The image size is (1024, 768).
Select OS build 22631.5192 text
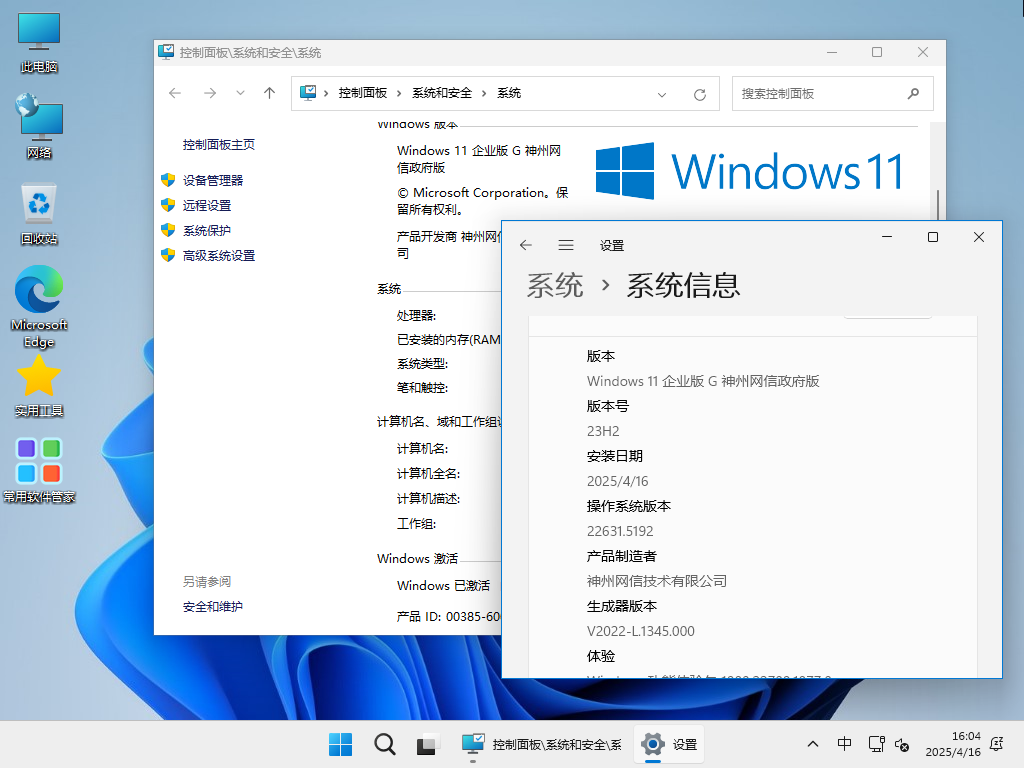620,531
